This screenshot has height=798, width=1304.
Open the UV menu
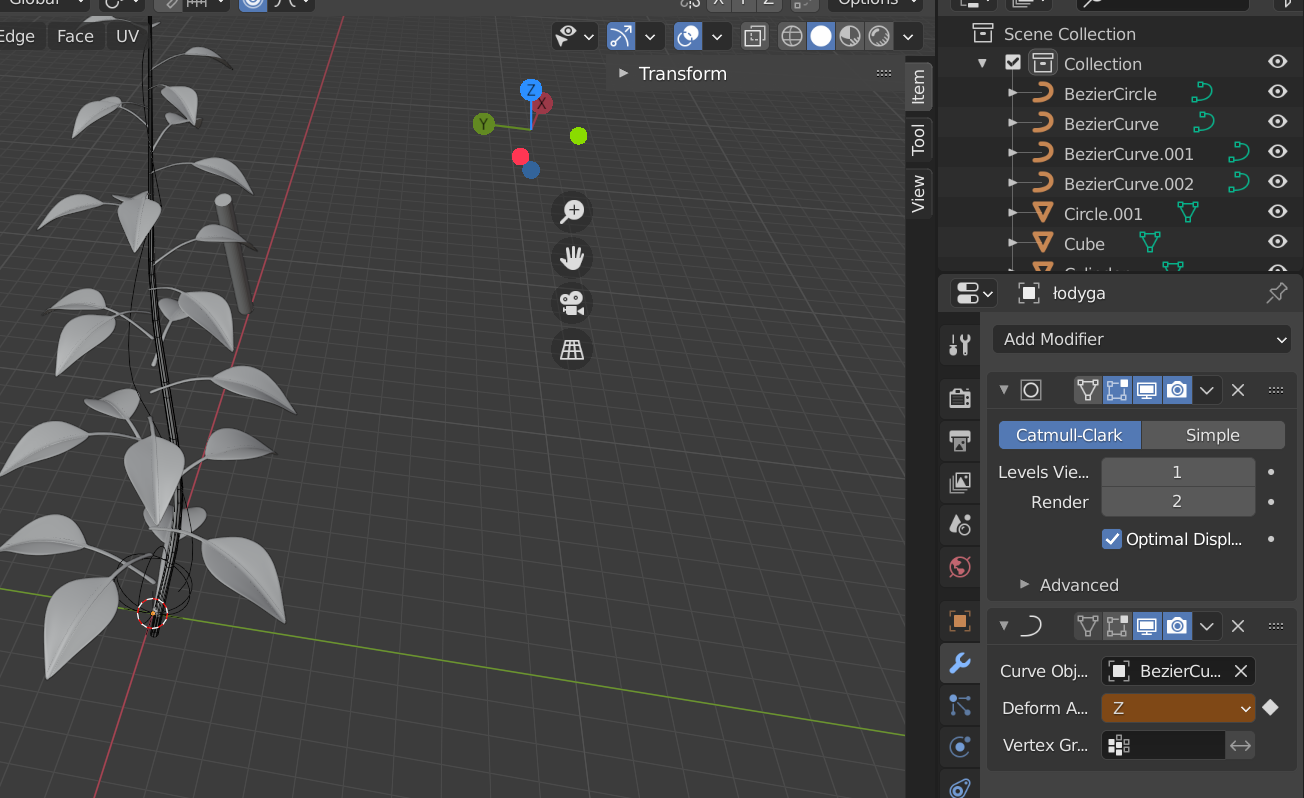pos(127,36)
